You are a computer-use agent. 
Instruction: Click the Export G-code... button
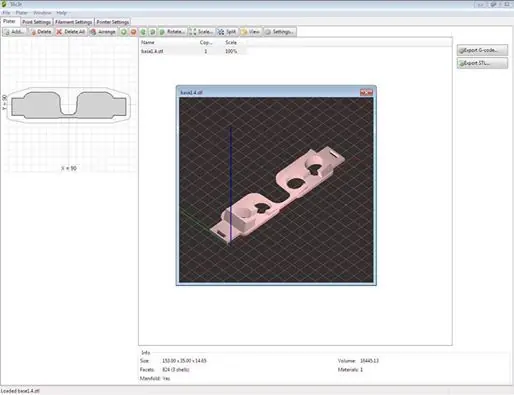click(482, 50)
